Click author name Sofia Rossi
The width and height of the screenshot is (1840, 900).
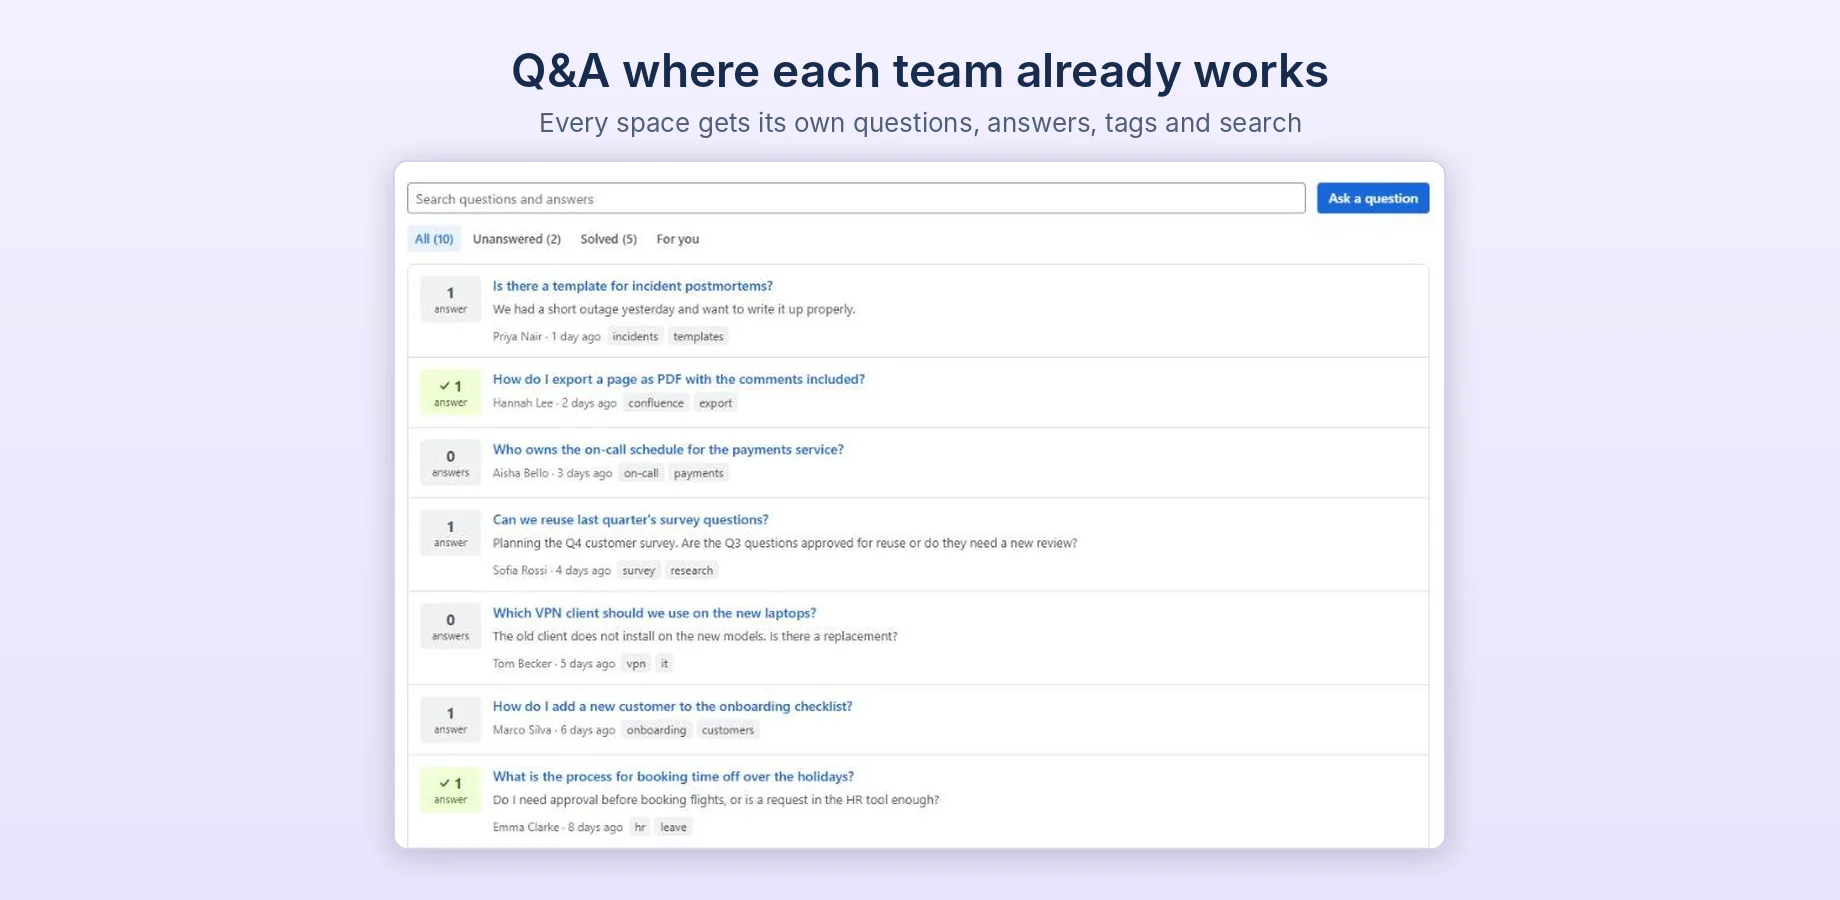pyautogui.click(x=519, y=571)
